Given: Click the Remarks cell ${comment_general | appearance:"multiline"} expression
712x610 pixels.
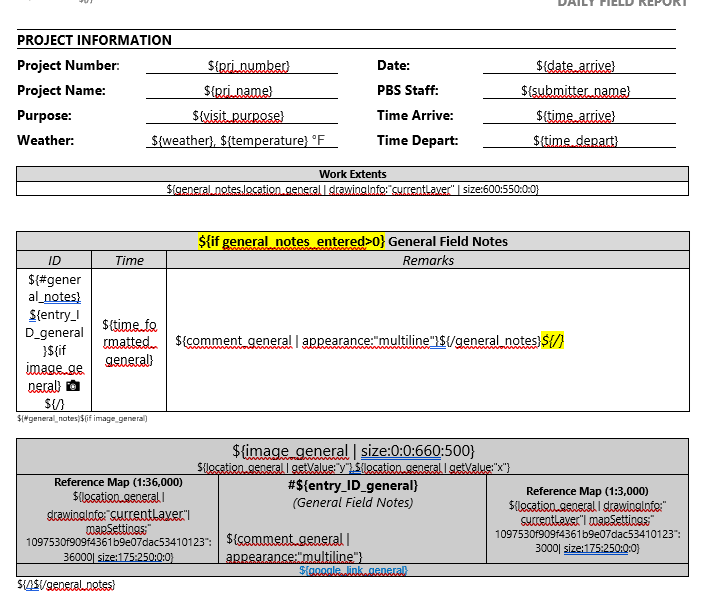Looking at the screenshot, I should coord(307,341).
